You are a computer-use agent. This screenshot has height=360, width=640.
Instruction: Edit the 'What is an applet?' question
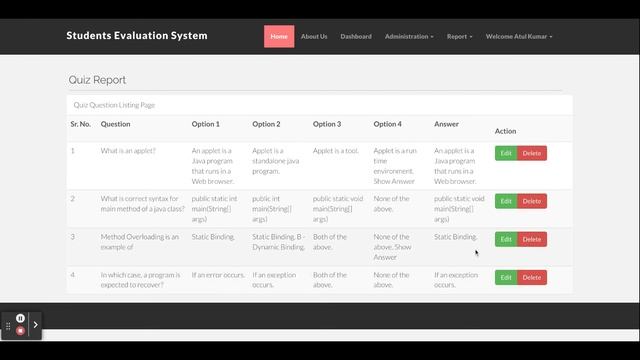click(506, 153)
